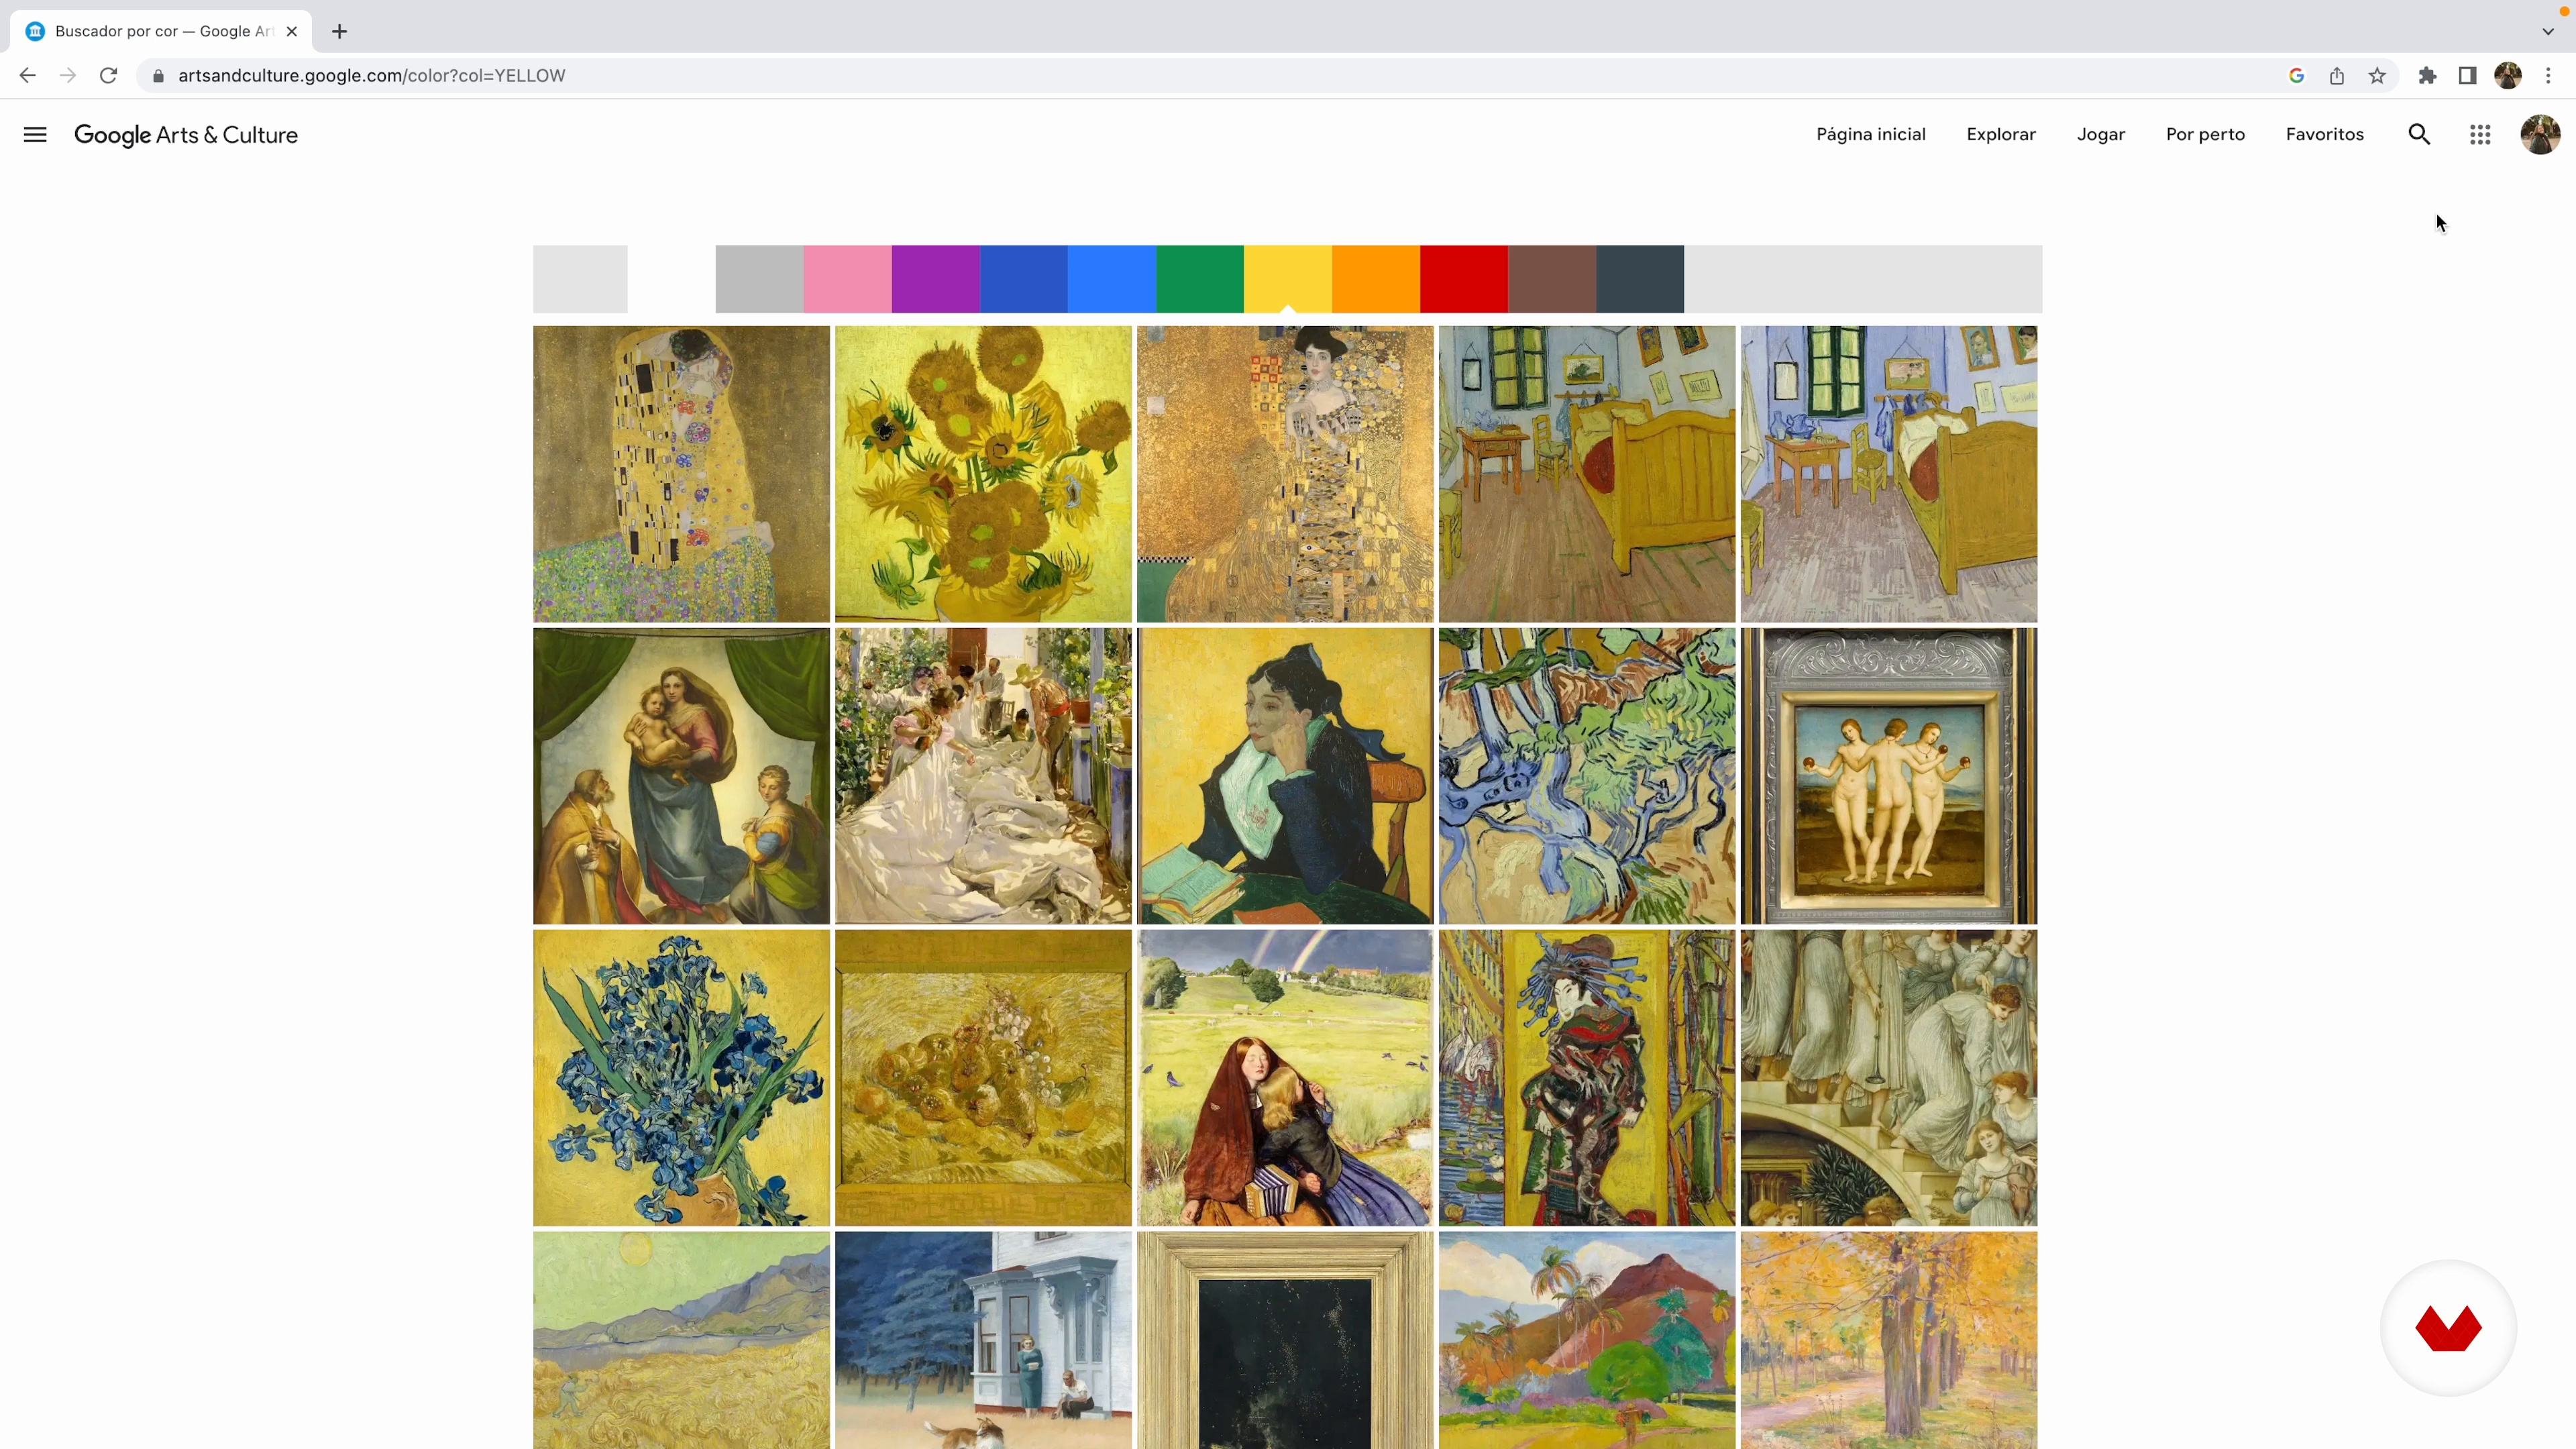Select the light blue color swatch
Viewport: 2576px width, 1449px height.
point(1112,279)
